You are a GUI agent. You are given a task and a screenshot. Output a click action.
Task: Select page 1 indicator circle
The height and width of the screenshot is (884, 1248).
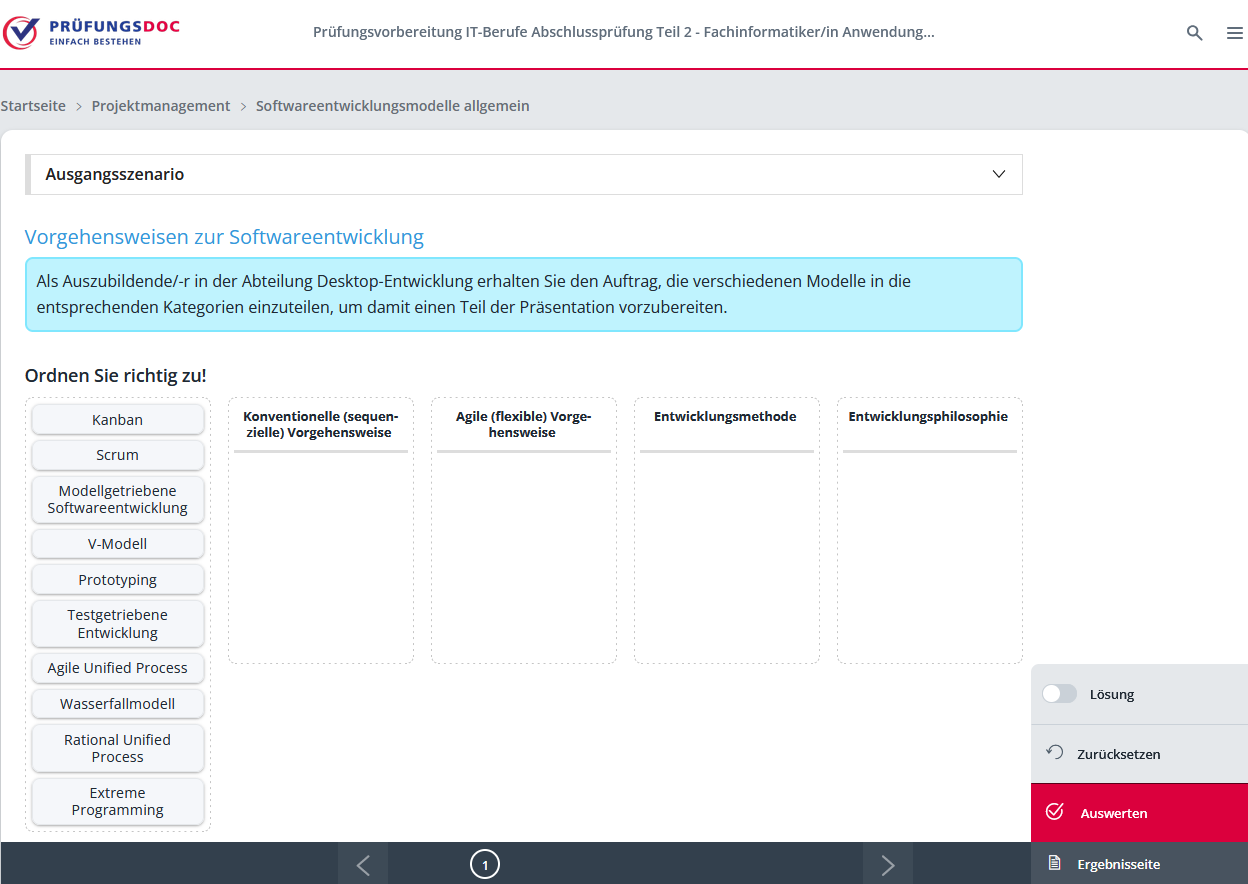tap(485, 865)
